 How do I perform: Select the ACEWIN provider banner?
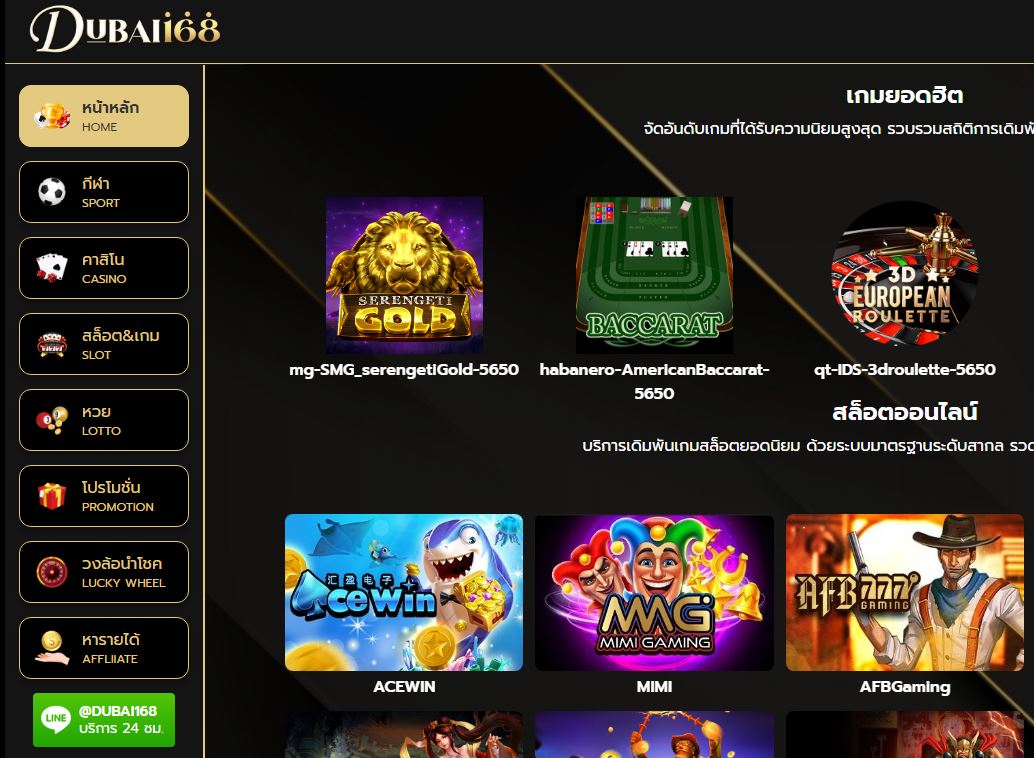click(x=404, y=592)
